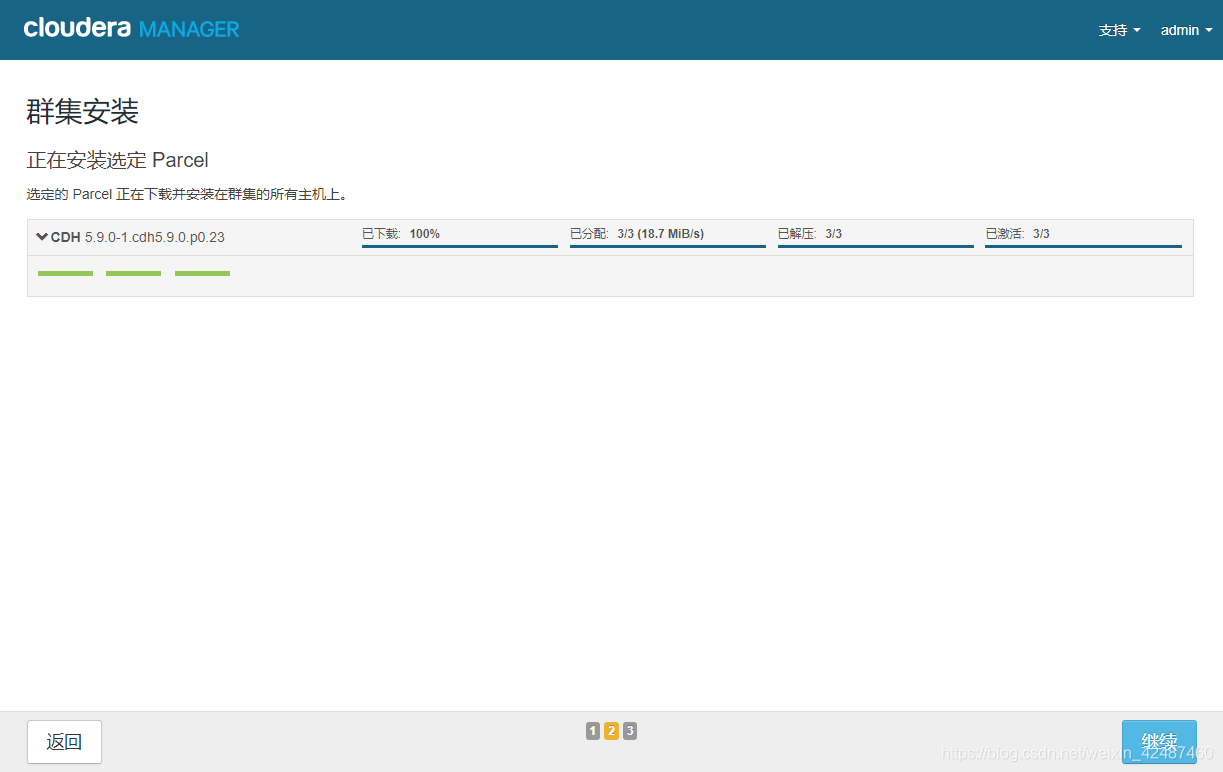Click the third green host status bar
This screenshot has width=1223, height=772.
202,273
